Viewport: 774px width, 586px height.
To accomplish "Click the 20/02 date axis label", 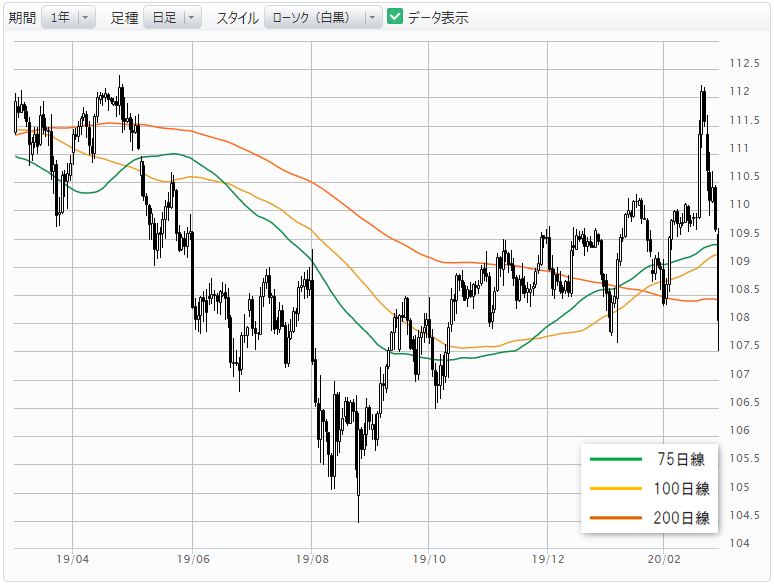I will (664, 559).
